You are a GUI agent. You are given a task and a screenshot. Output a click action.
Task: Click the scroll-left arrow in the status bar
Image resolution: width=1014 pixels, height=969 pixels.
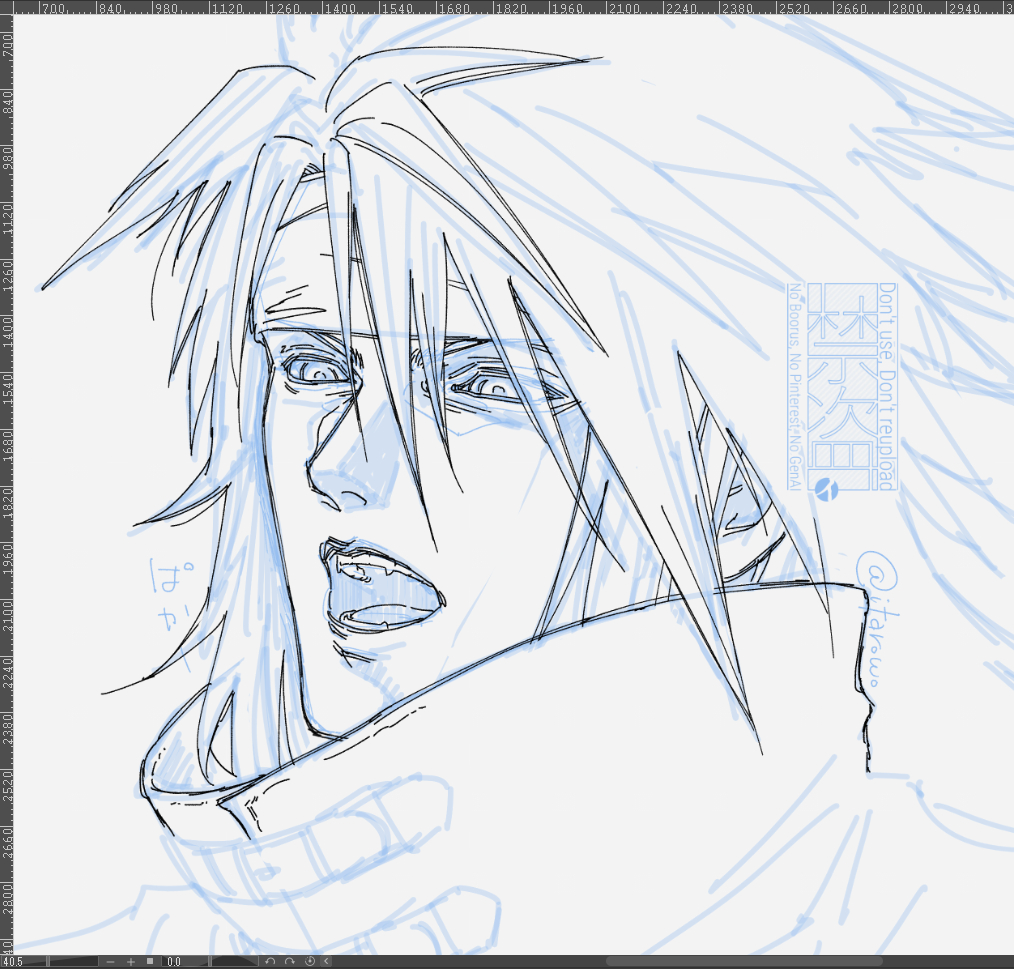pyautogui.click(x=327, y=962)
